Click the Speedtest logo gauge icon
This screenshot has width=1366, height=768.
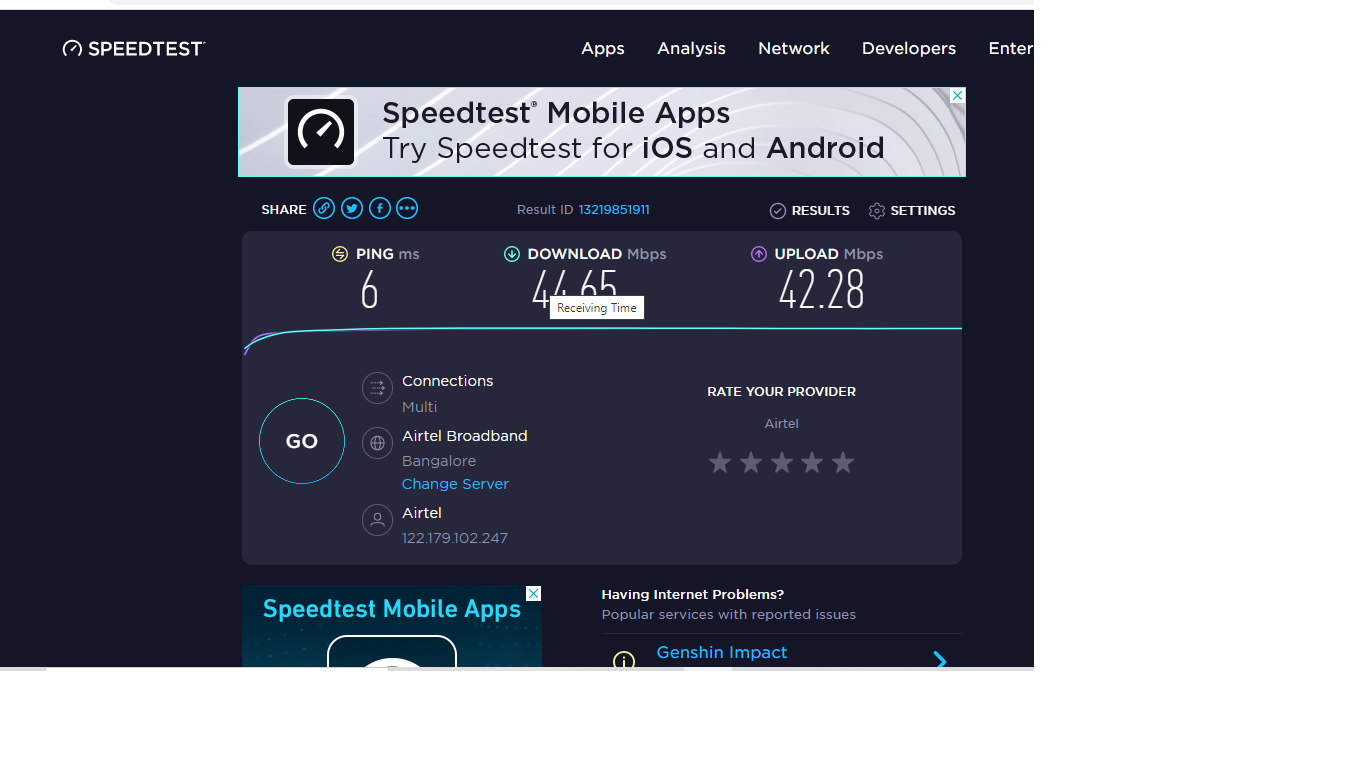pyautogui.click(x=71, y=47)
